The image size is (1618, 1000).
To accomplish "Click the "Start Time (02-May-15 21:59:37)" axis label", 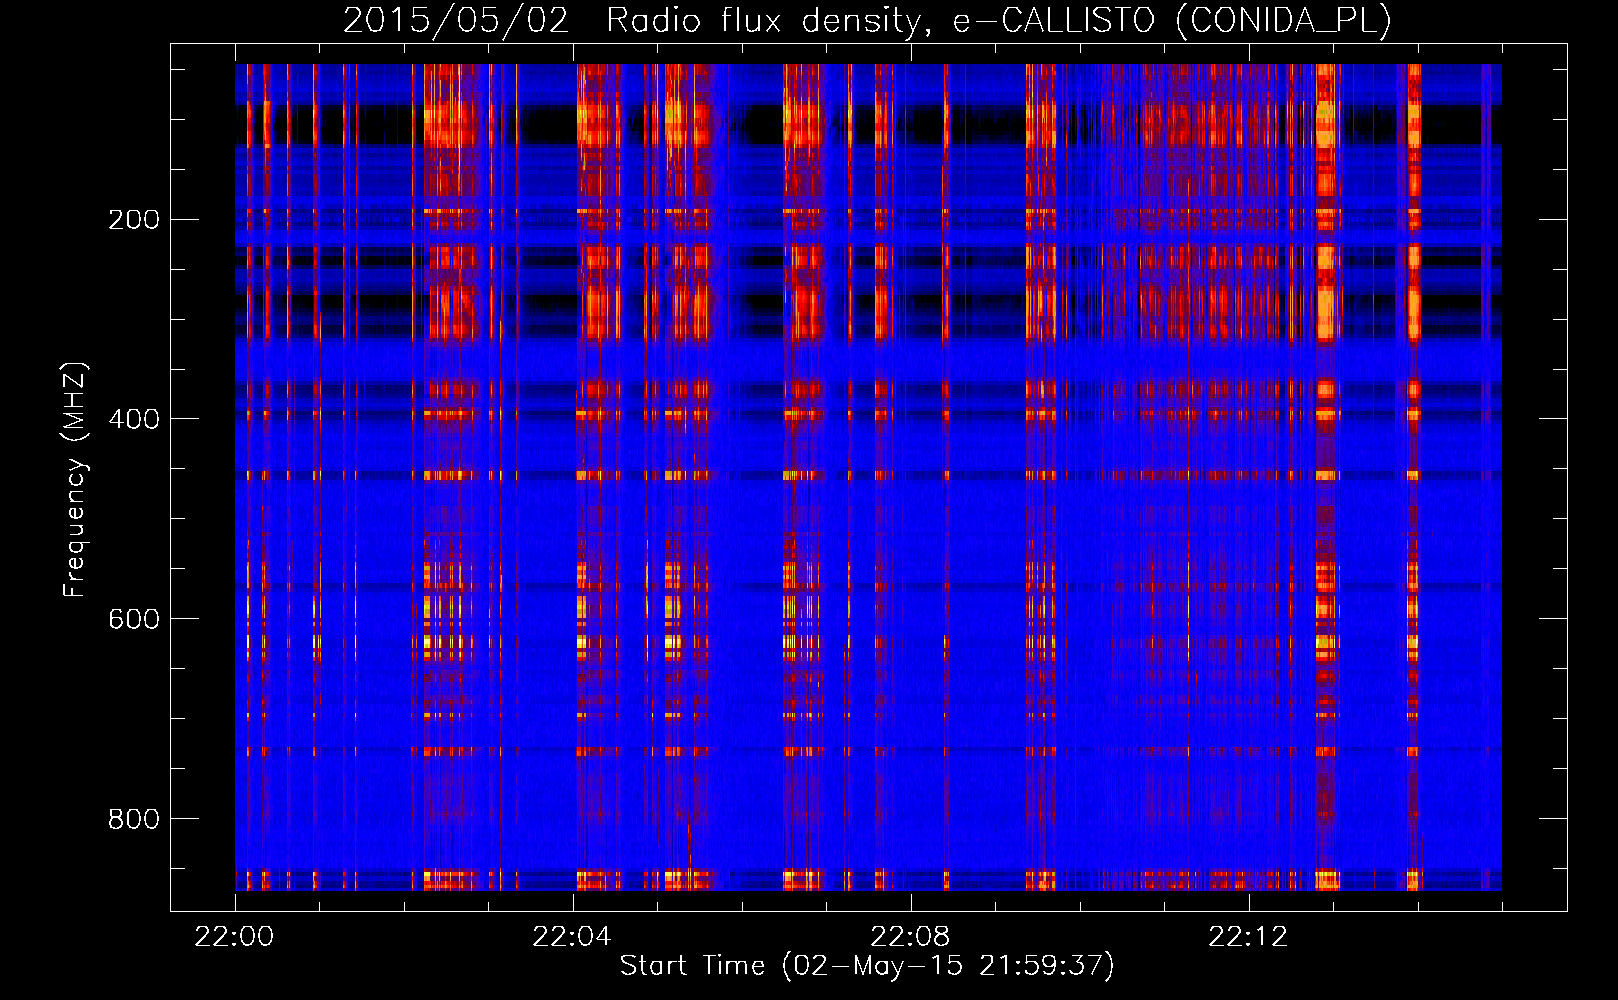I will point(867,966).
